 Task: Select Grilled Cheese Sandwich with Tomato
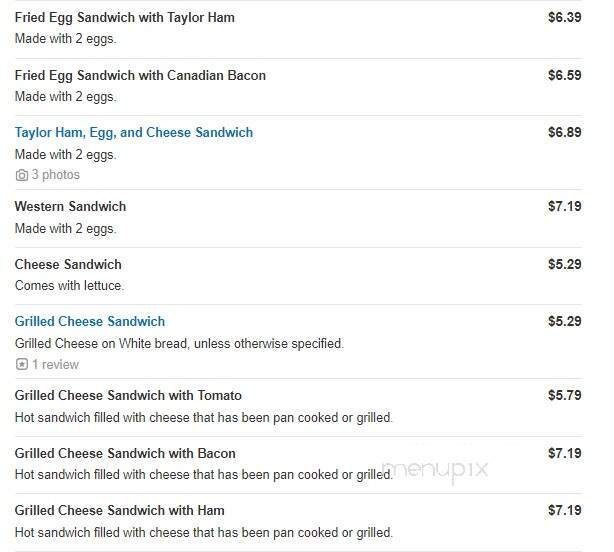(128, 395)
